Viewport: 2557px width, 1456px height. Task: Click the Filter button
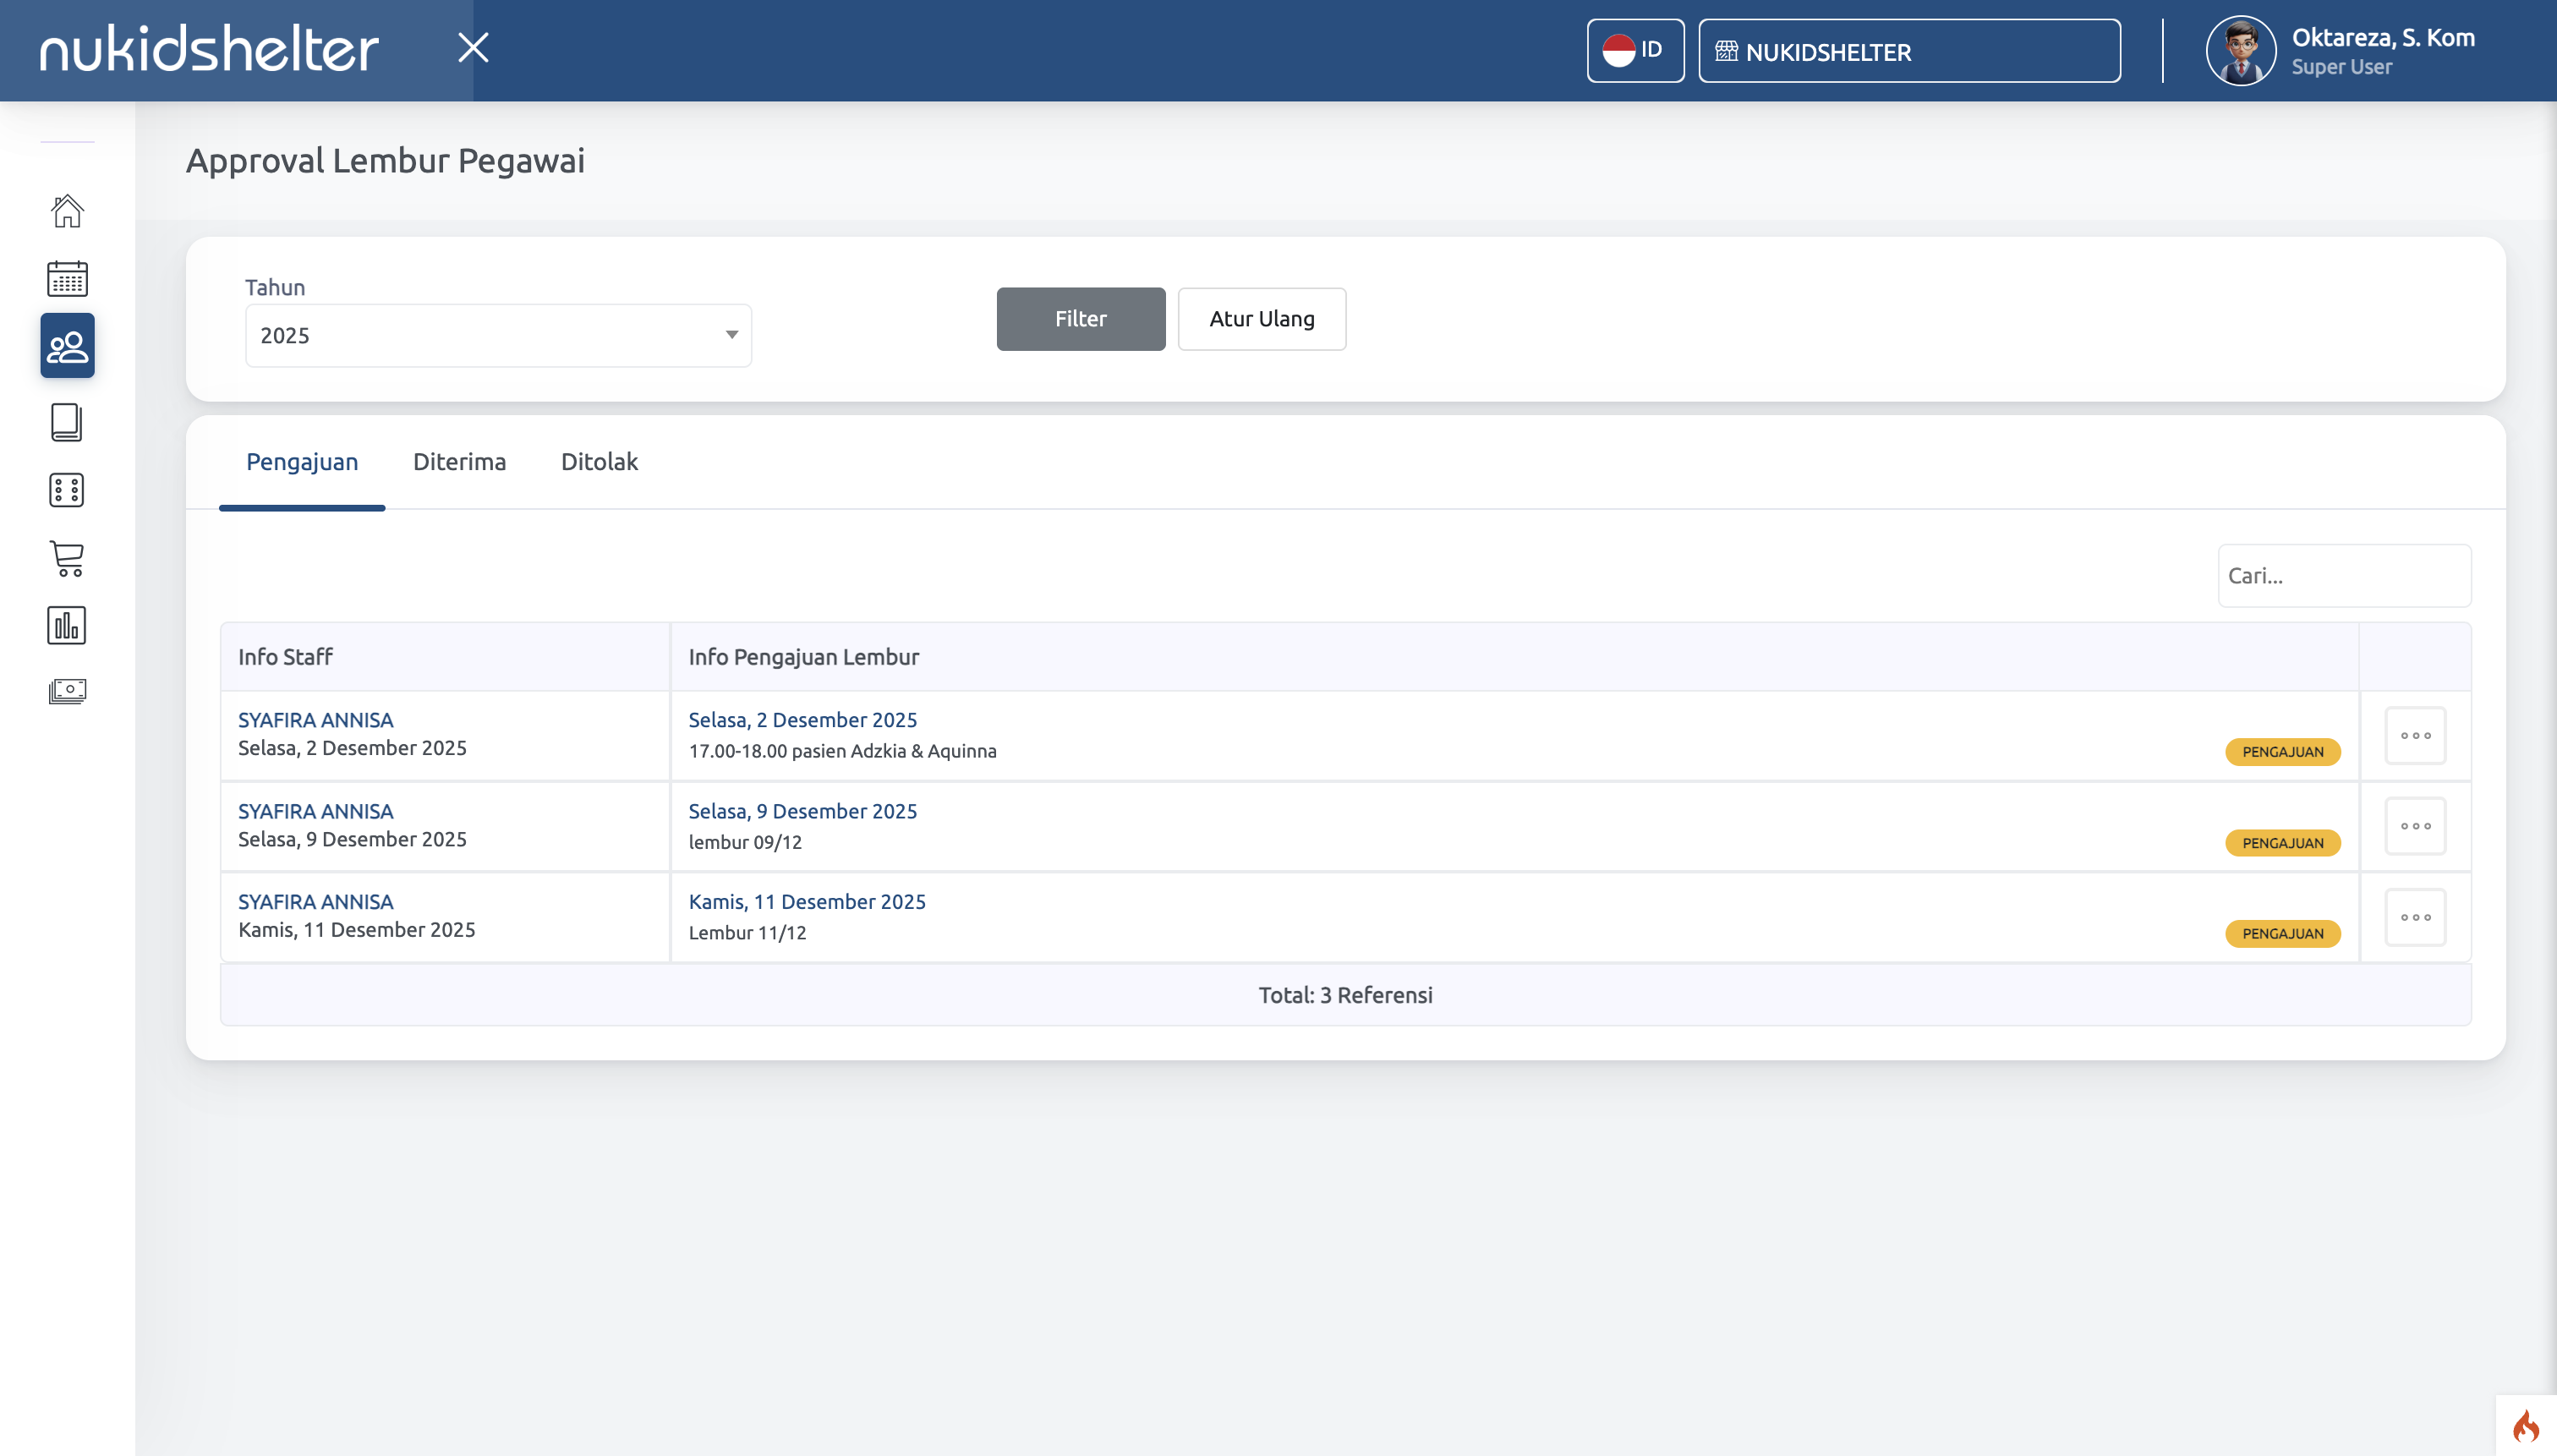click(x=1080, y=319)
